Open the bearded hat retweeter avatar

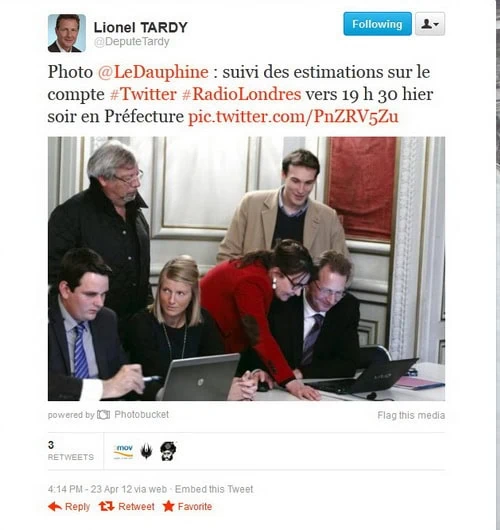pos(168,451)
